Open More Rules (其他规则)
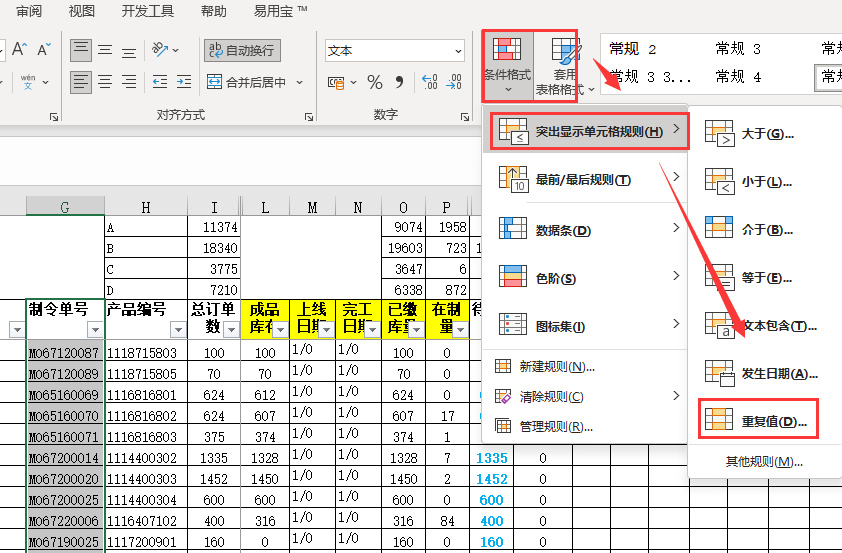 (x=764, y=462)
